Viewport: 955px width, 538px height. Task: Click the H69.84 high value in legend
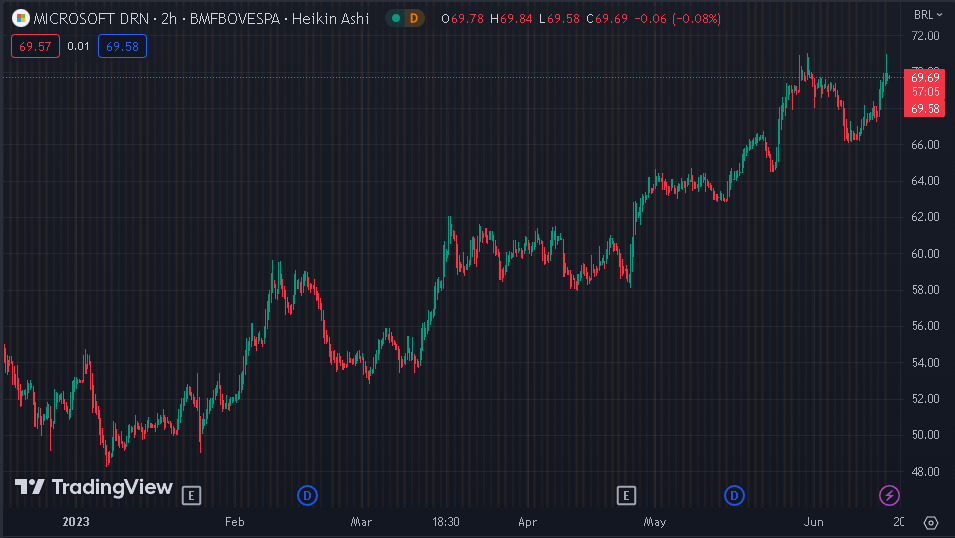click(x=511, y=19)
